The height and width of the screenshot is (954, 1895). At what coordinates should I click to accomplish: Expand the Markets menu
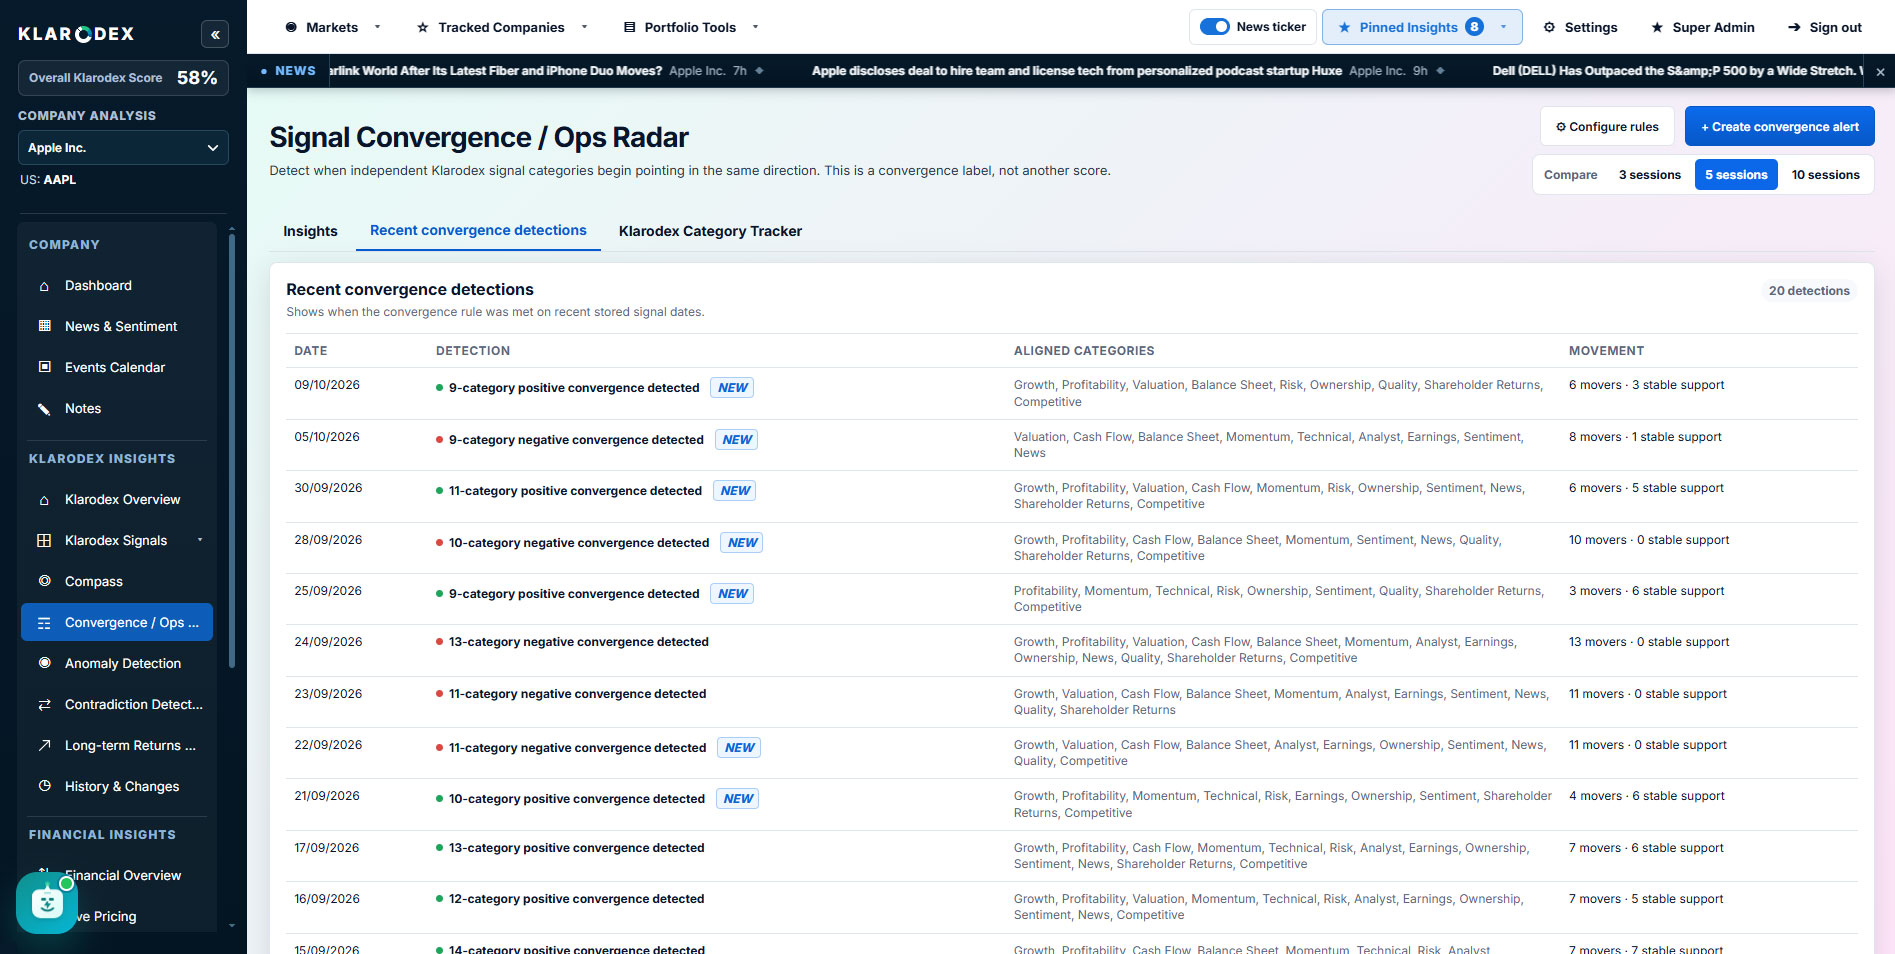[377, 27]
